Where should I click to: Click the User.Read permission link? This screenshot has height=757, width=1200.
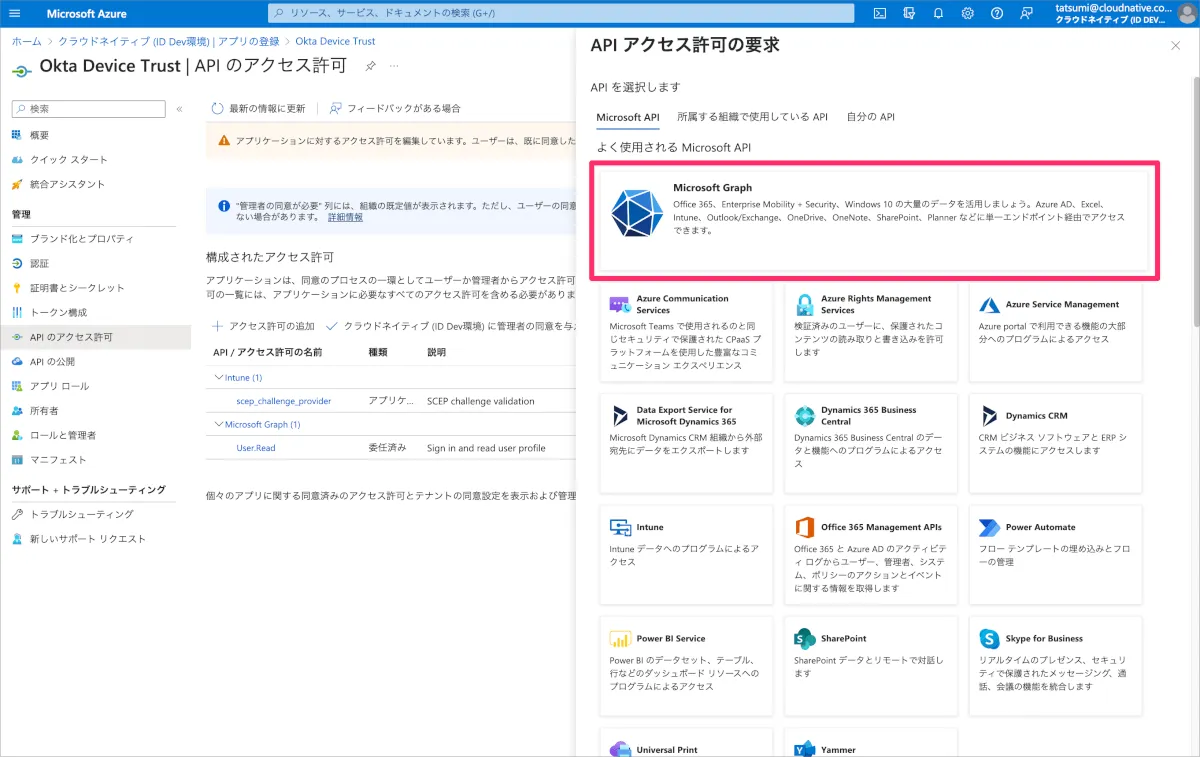tap(256, 448)
